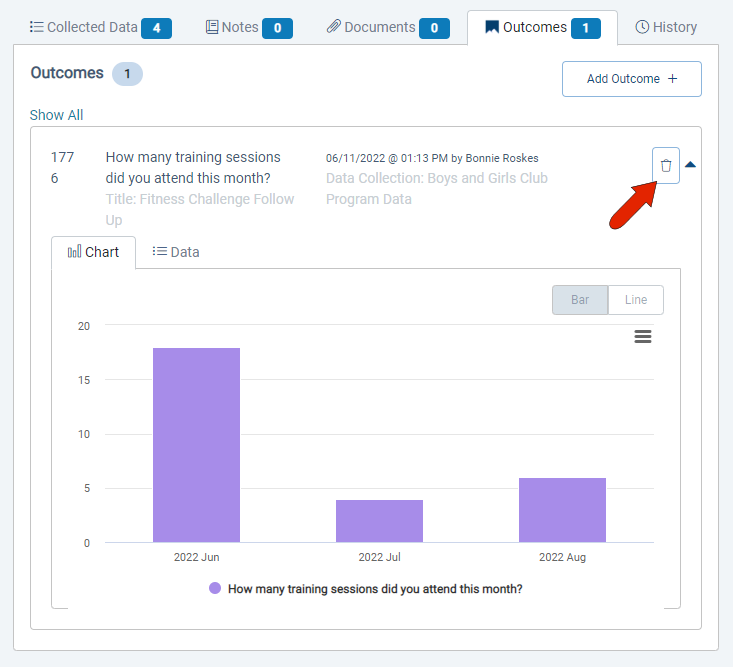Click the Outcomes bookmark icon

coord(492,27)
